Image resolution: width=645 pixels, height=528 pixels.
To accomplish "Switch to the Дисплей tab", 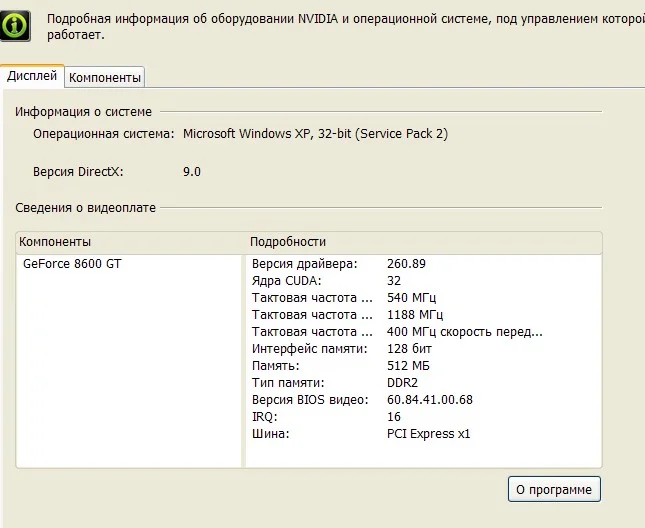I will [32, 76].
